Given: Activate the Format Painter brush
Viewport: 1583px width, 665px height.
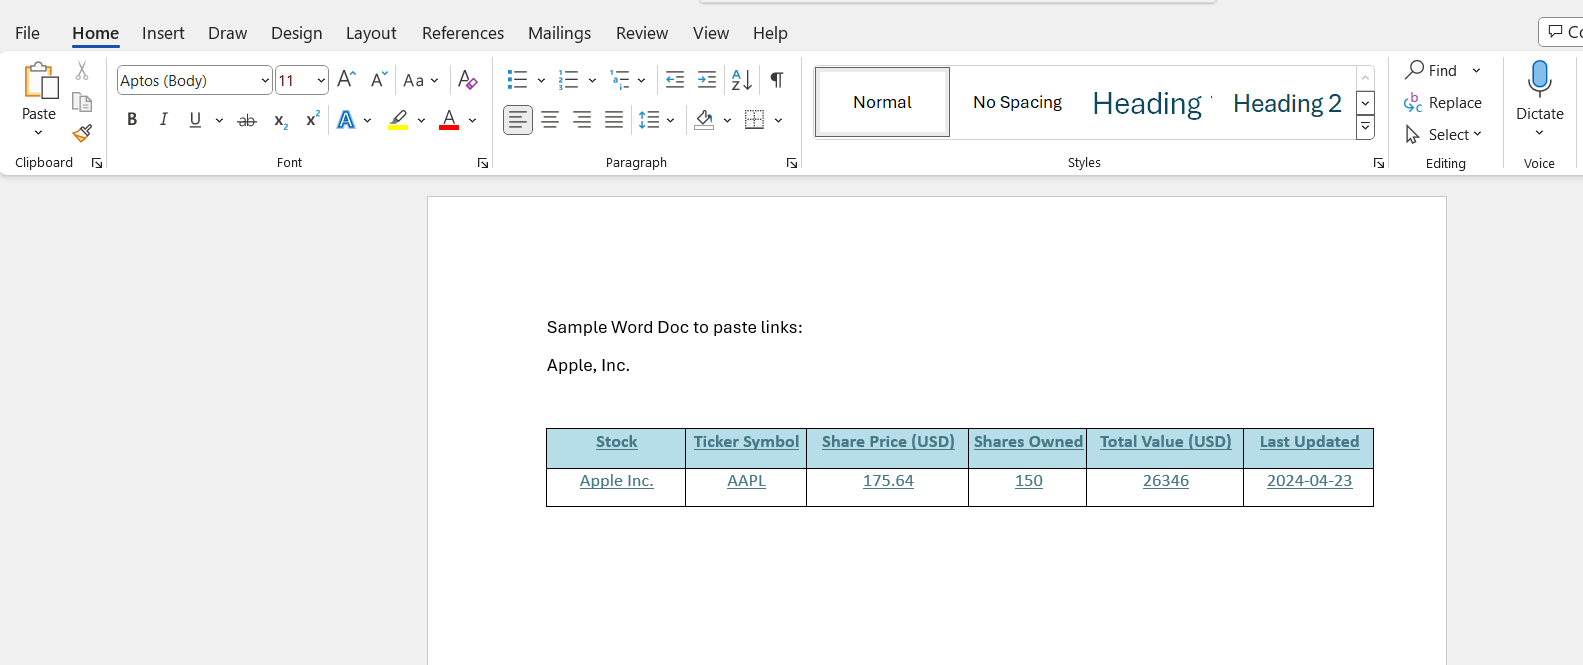Looking at the screenshot, I should click(x=82, y=133).
